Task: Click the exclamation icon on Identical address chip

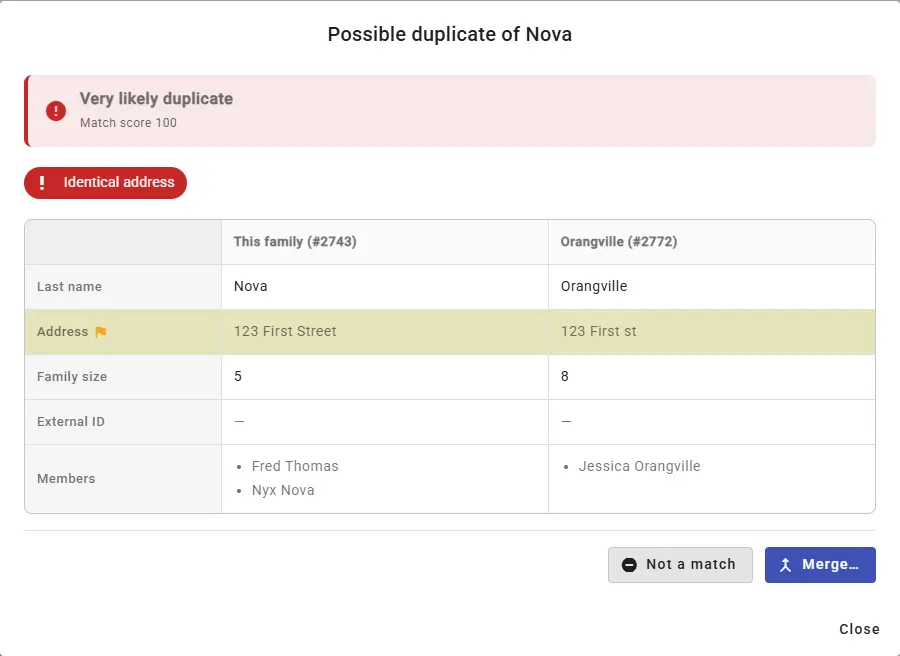Action: point(42,183)
